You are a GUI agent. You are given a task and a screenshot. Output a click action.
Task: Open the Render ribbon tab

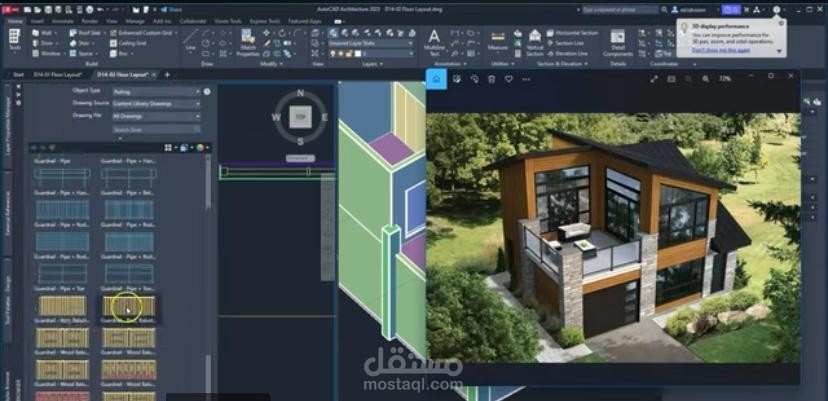(x=90, y=21)
